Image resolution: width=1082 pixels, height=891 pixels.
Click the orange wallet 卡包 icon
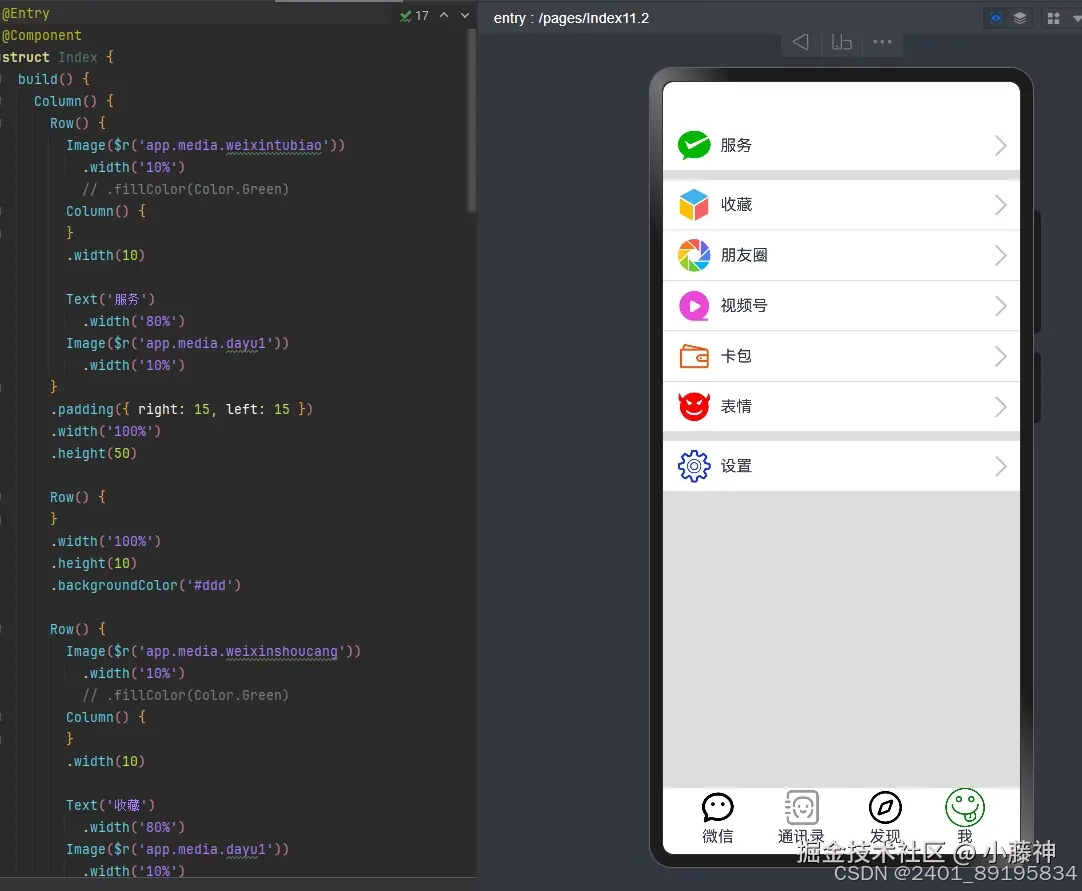point(694,356)
